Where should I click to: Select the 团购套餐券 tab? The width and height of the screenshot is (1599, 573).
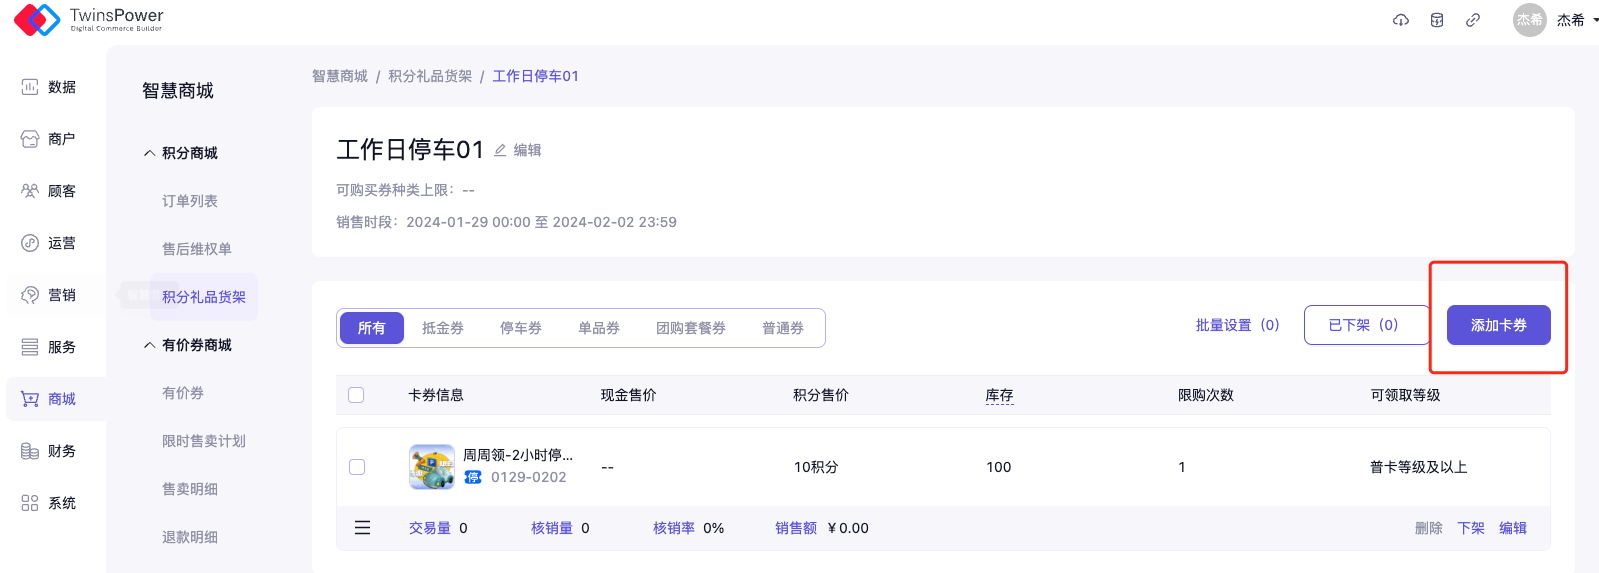coord(690,328)
